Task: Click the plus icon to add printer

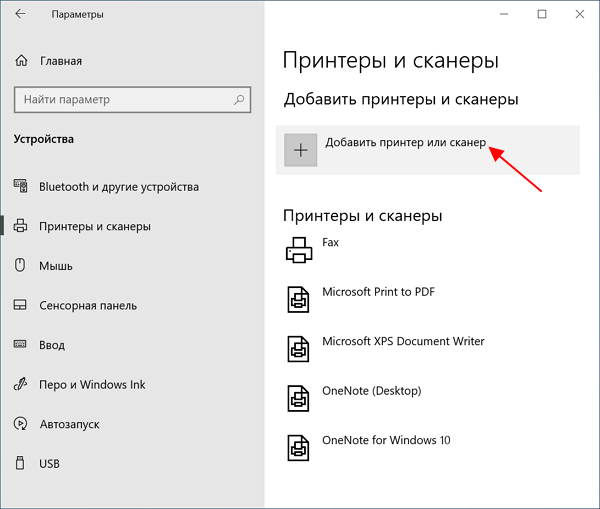Action: click(300, 150)
